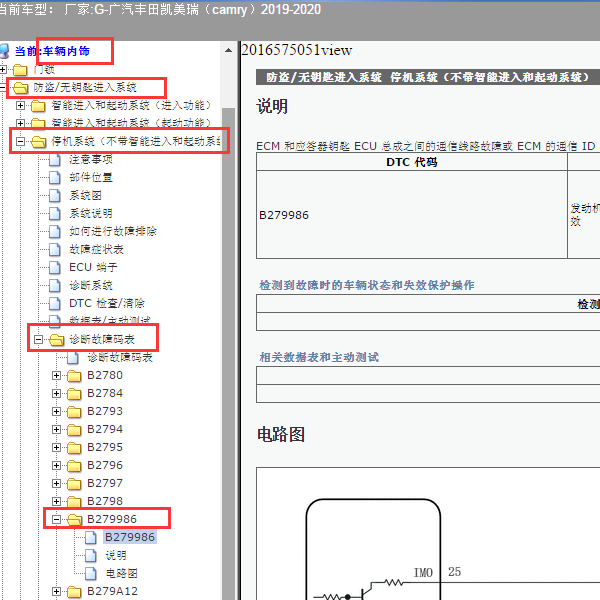Open the 注意事项 document
Image resolution: width=600 pixels, height=600 pixels.
tap(91, 159)
